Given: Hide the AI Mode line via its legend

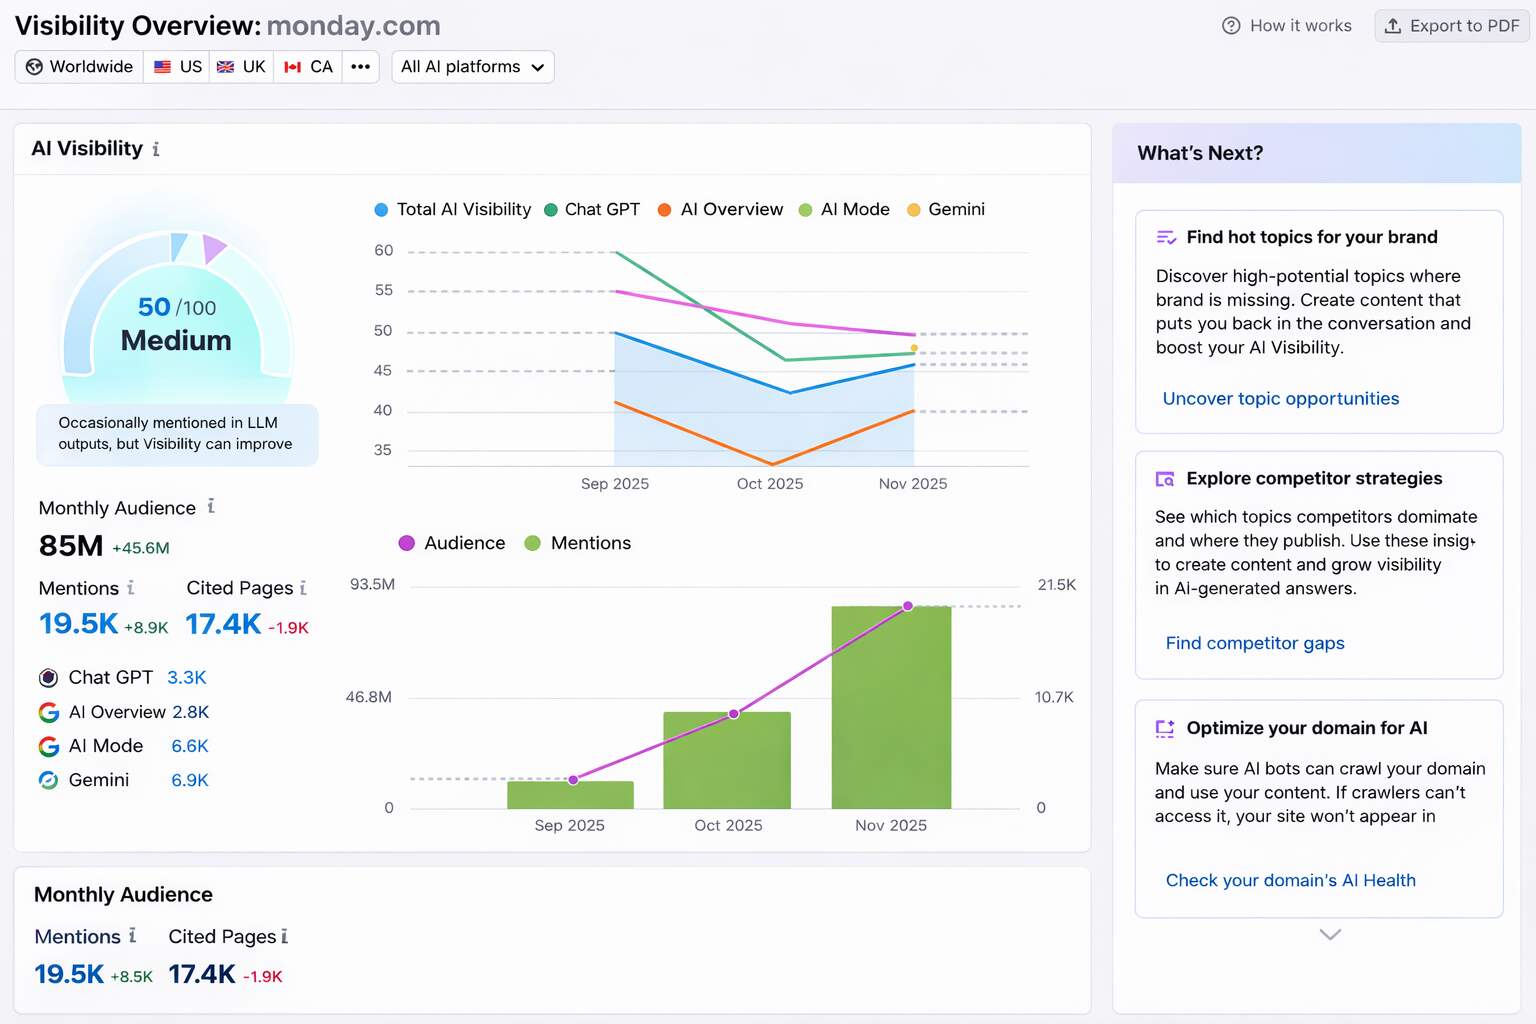Looking at the screenshot, I should tap(844, 209).
